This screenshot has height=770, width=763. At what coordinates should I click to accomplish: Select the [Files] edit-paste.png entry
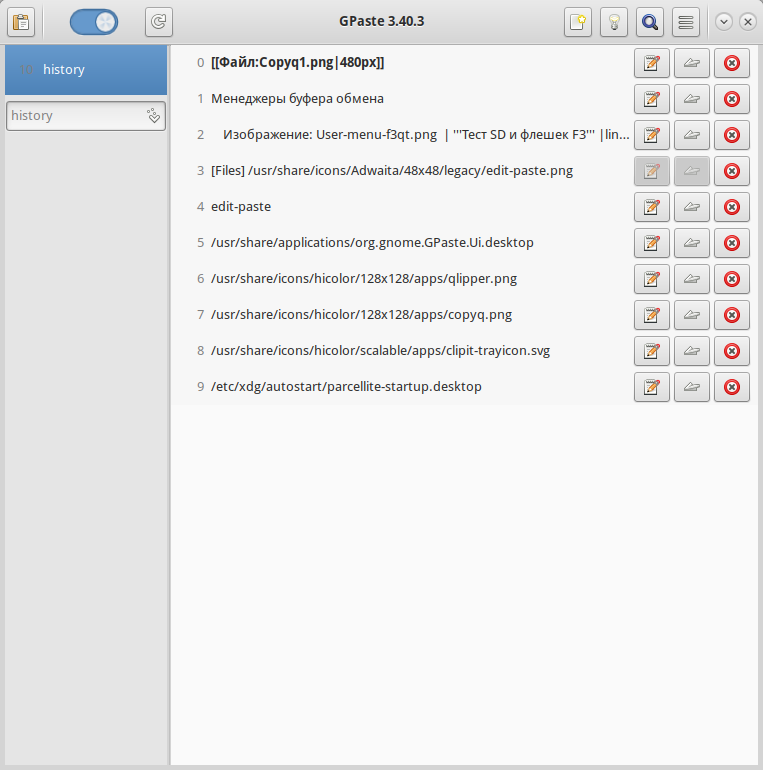point(392,170)
